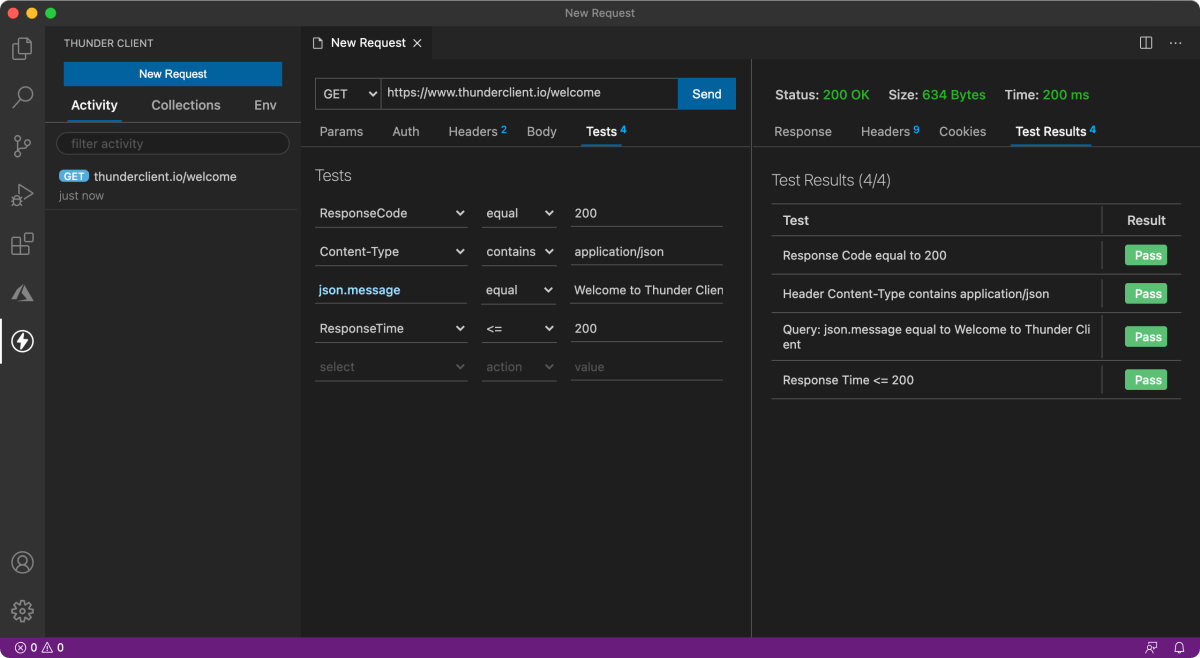1200x658 pixels.
Task: Open the Extensions icon
Action: point(22,244)
